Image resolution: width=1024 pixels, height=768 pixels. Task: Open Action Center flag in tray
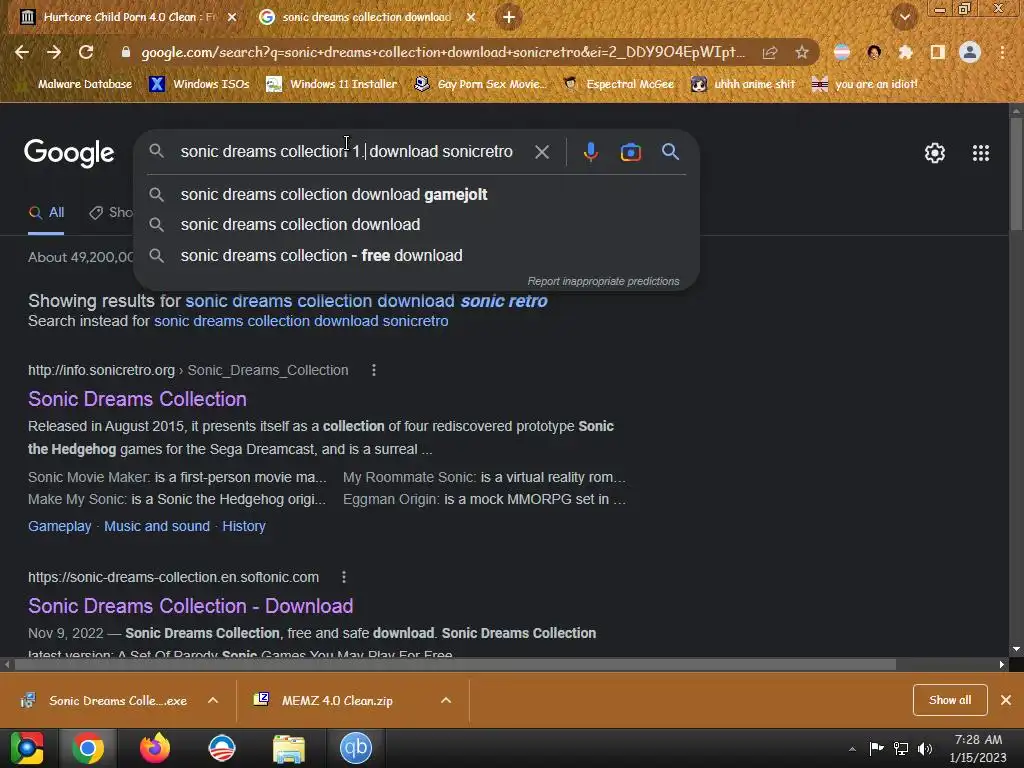[x=876, y=748]
